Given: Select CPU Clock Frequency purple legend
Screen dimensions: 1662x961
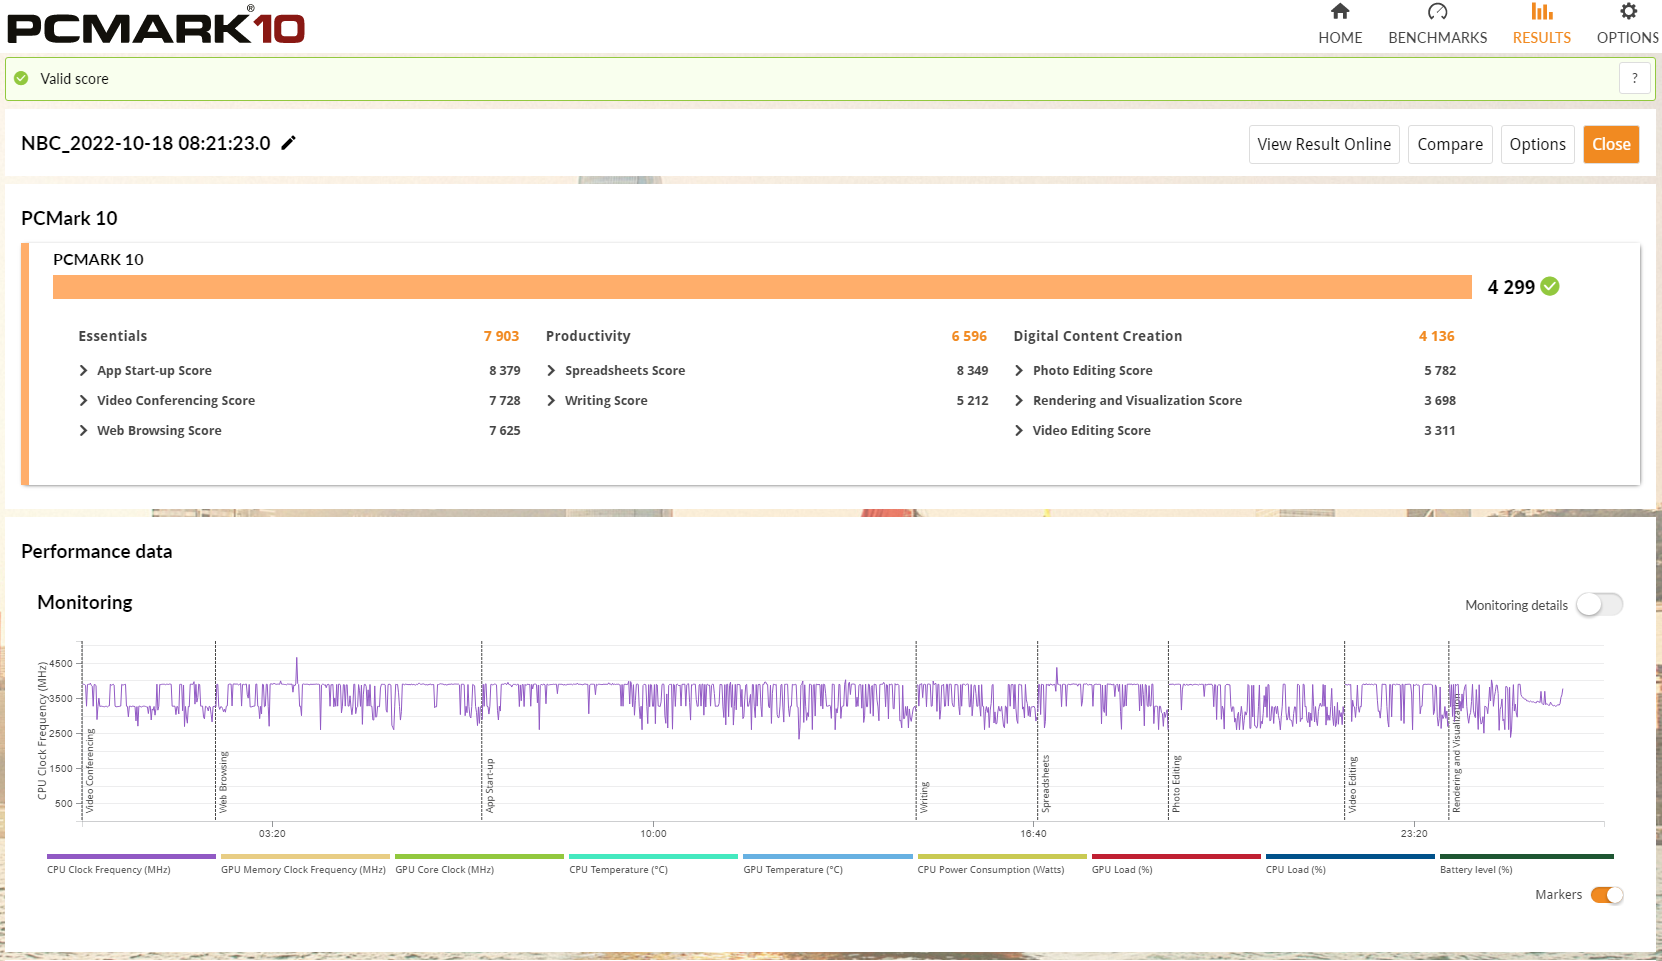Looking at the screenshot, I should tap(131, 864).
